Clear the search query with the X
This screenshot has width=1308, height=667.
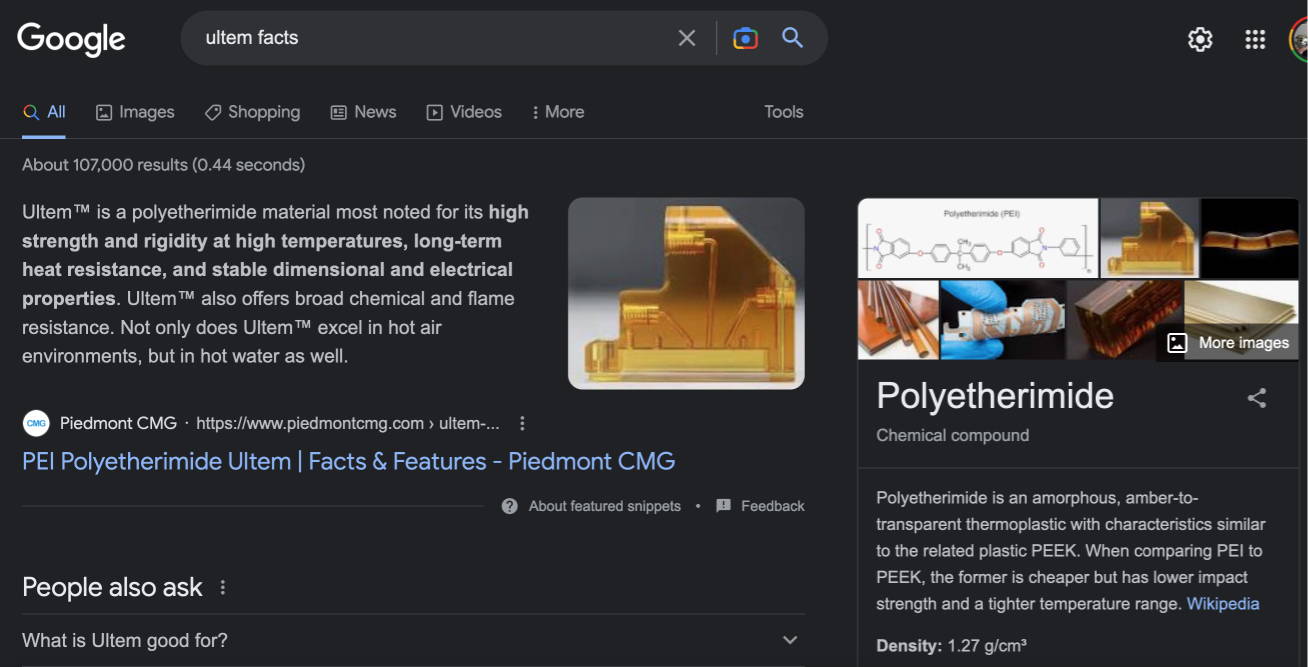click(x=687, y=38)
